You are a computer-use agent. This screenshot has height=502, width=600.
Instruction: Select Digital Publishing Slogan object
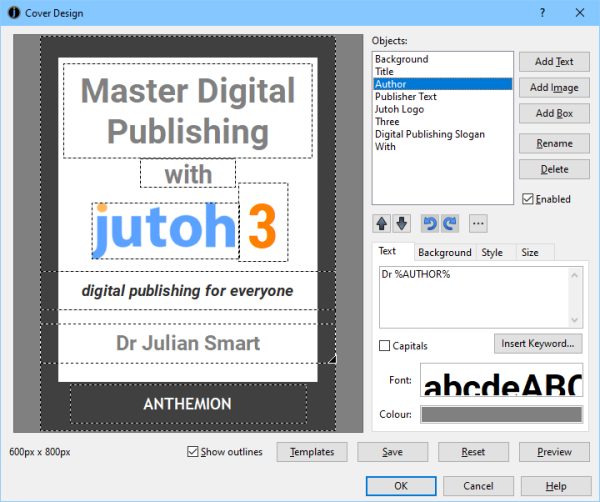pyautogui.click(x=442, y=134)
